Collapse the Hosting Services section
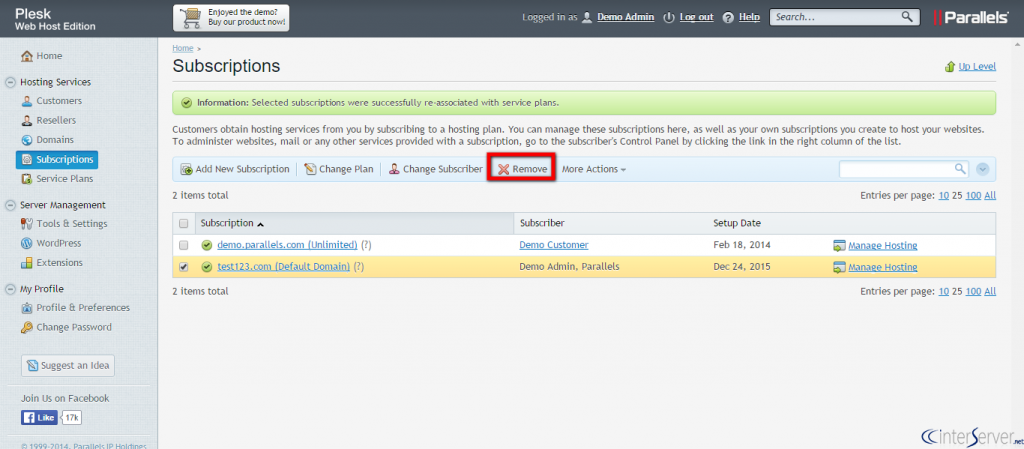Viewport: 1024px width, 449px height. click(x=10, y=82)
